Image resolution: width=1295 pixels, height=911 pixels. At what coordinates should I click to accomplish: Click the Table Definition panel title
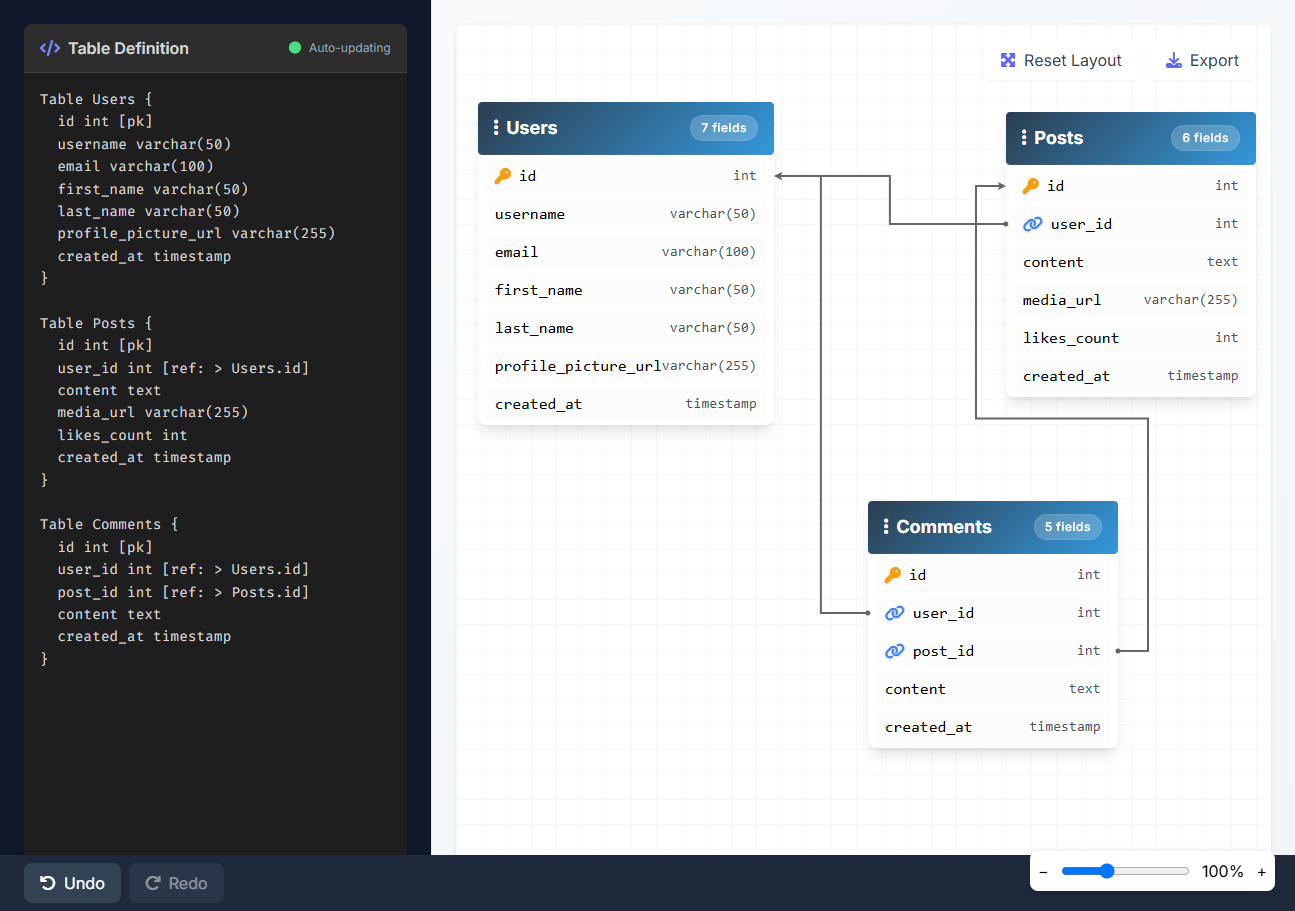coord(128,48)
